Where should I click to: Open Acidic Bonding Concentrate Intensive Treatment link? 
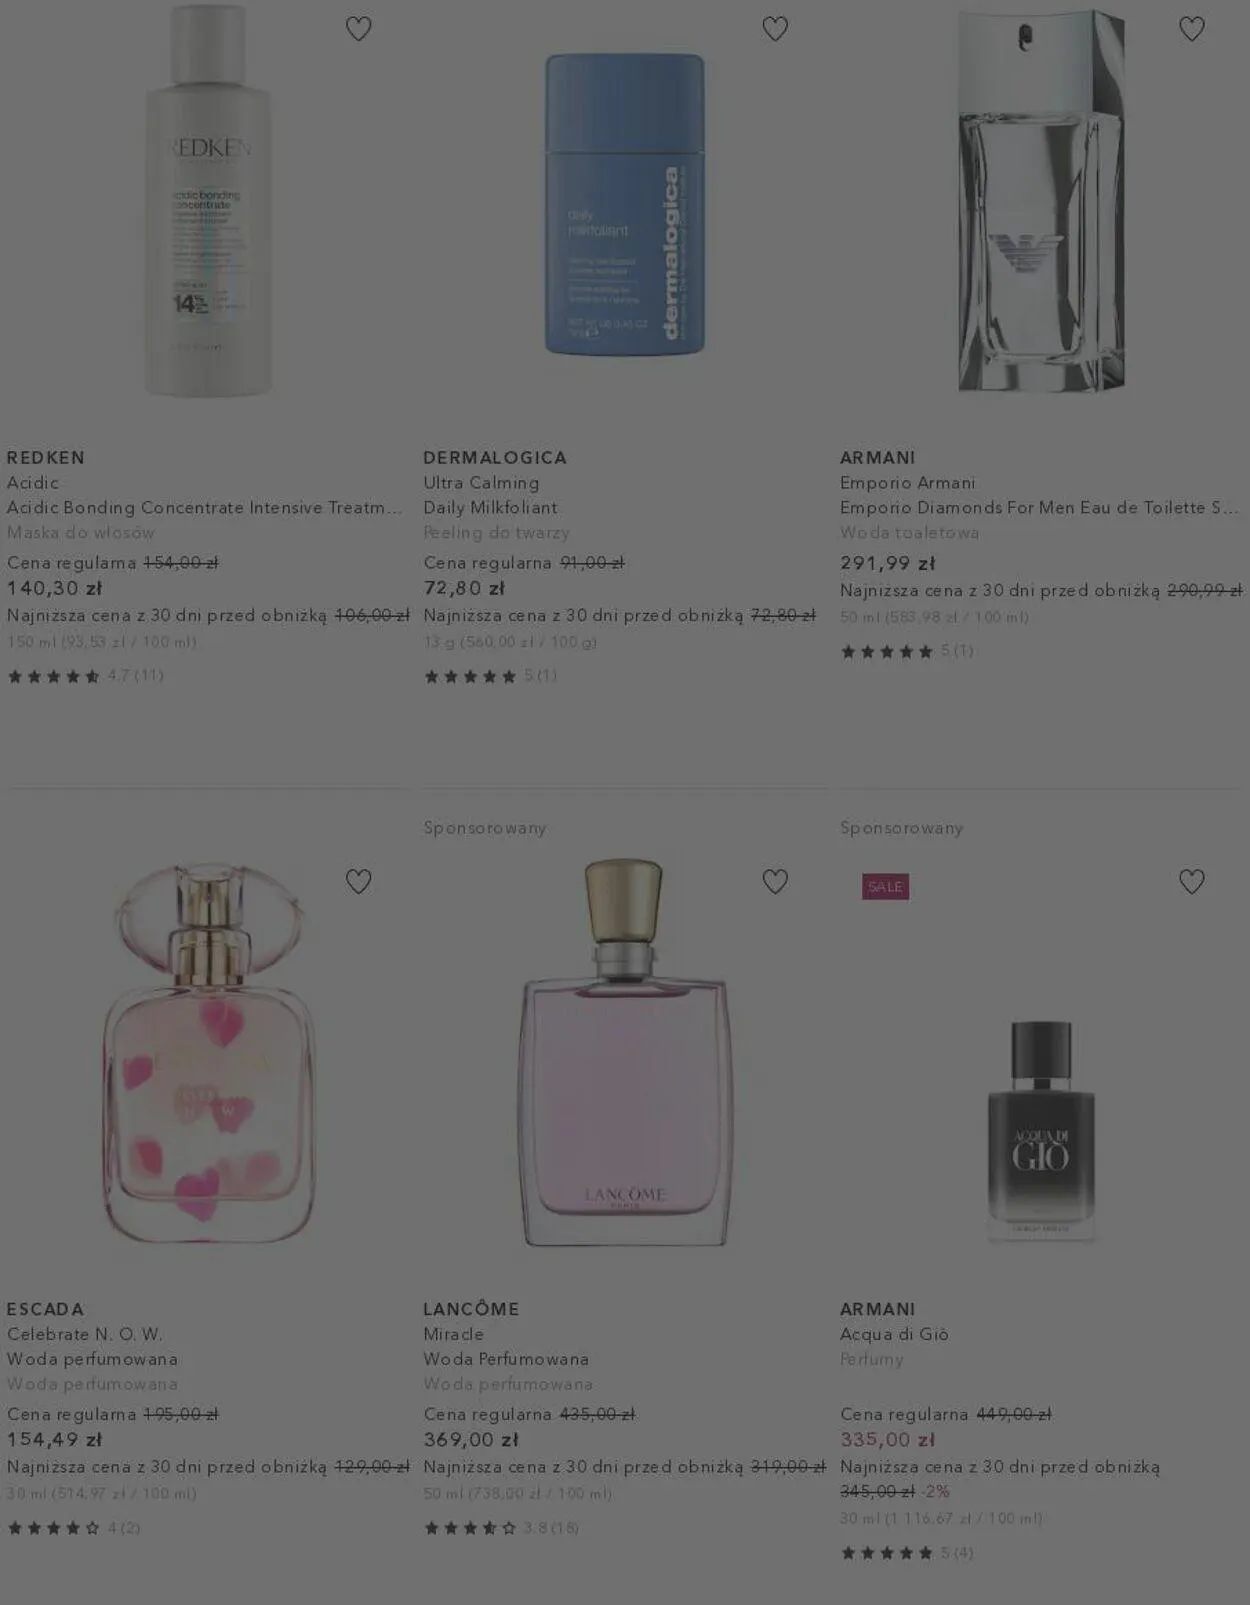click(x=205, y=507)
